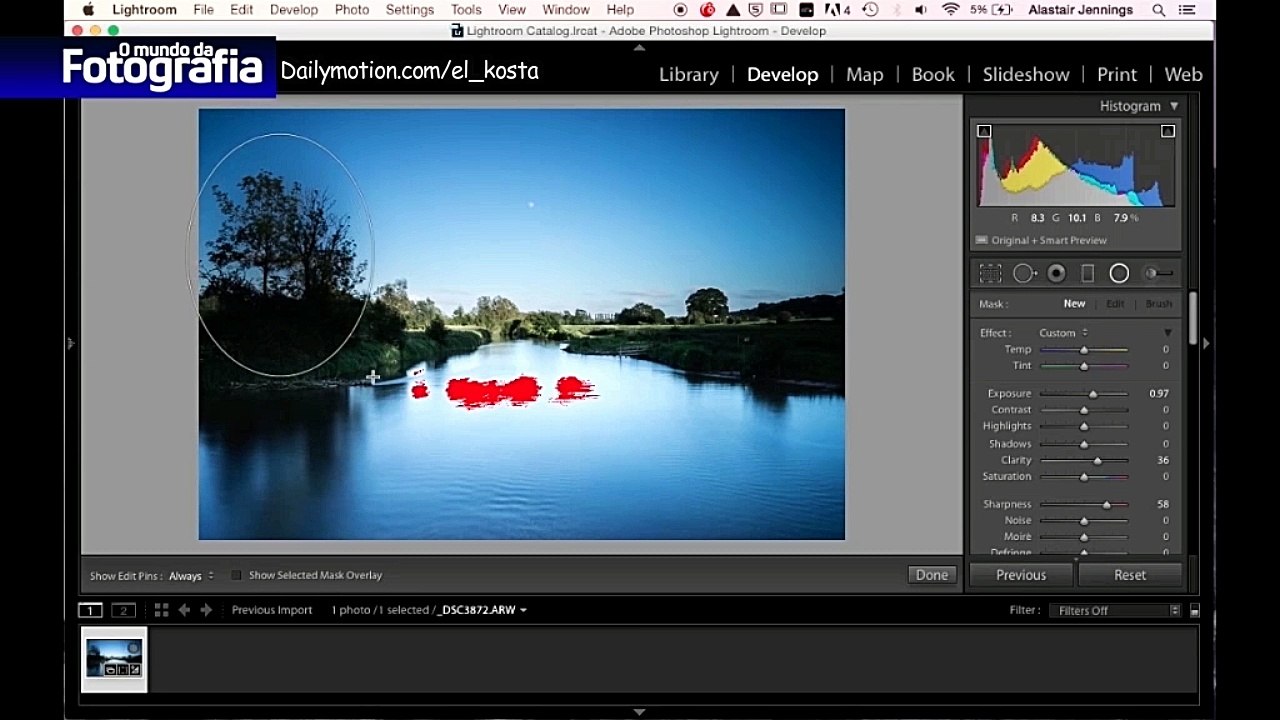Switch to the Print module
Viewport: 1280px width, 720px height.
point(1117,74)
